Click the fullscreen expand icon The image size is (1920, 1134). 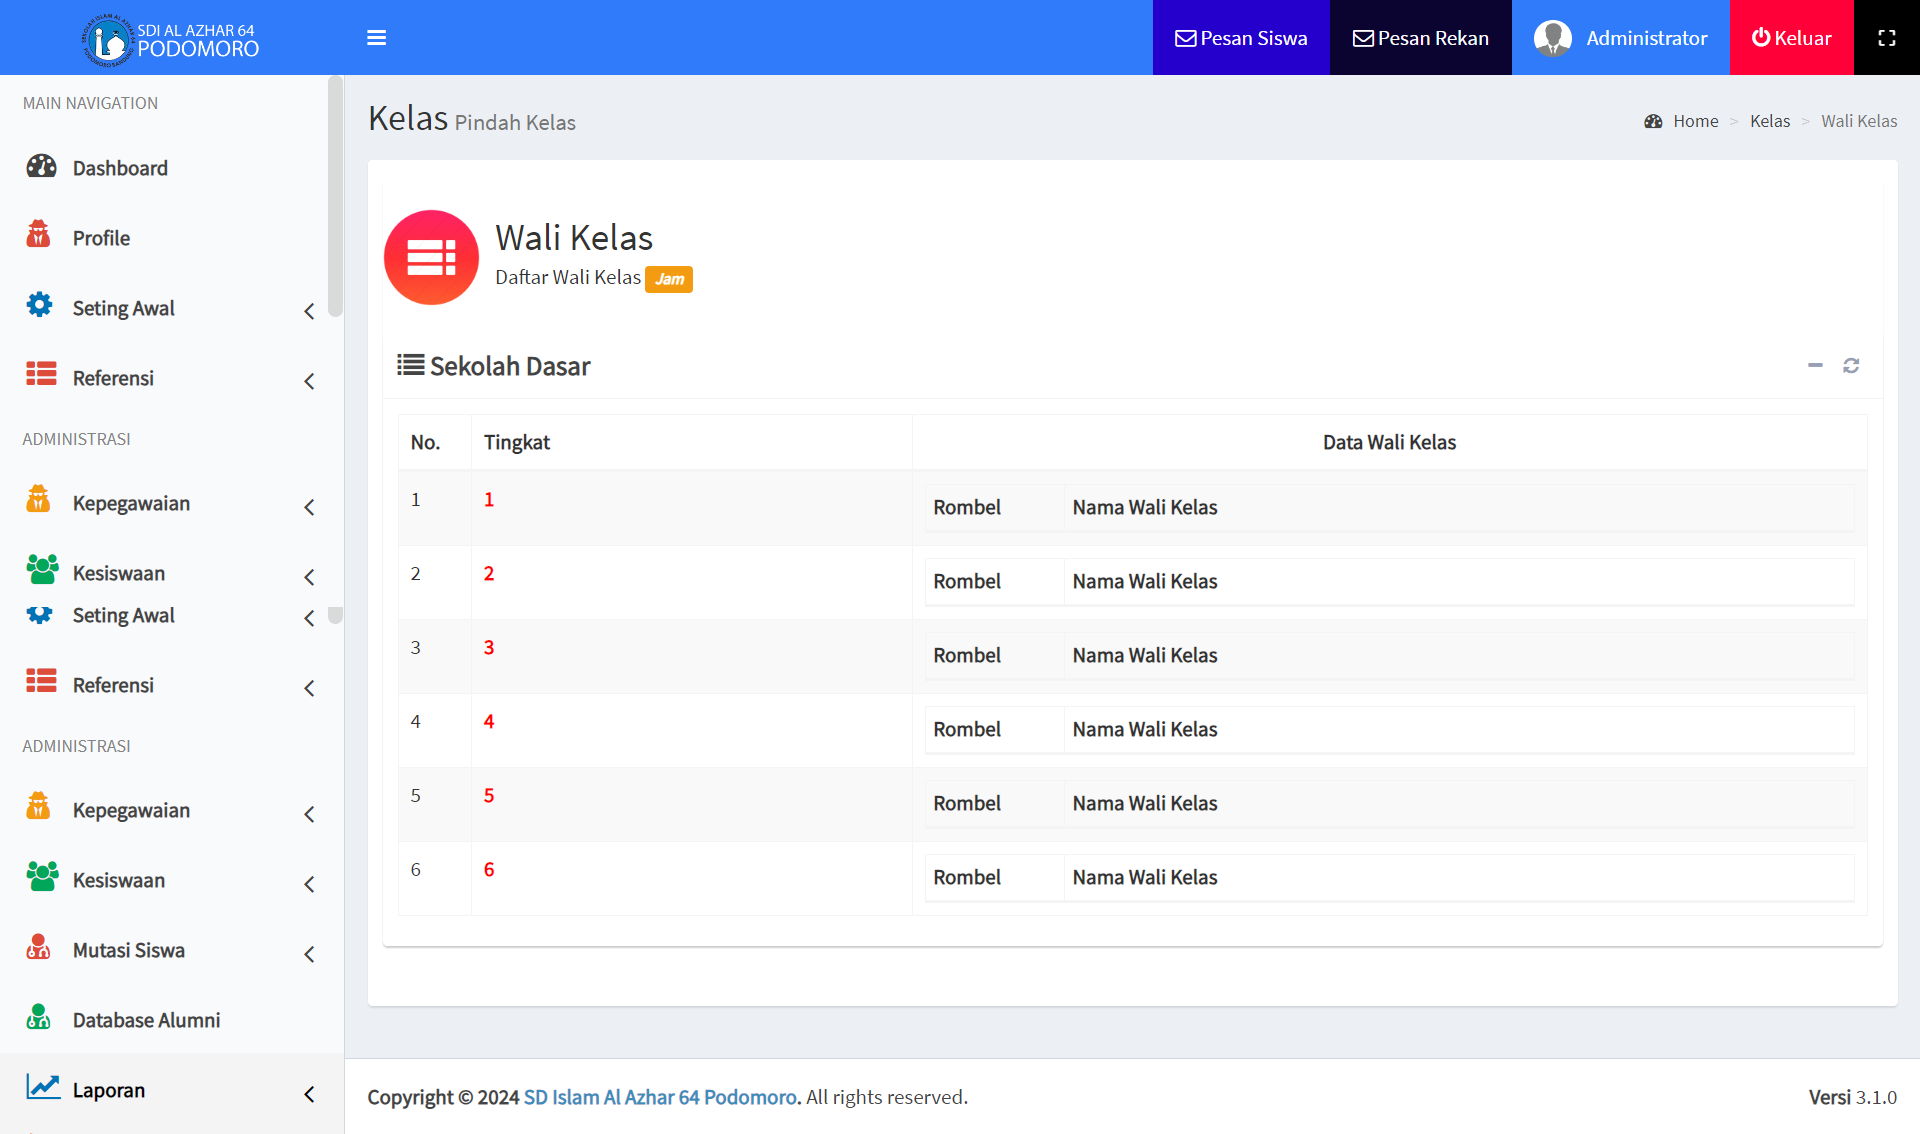tap(1886, 38)
